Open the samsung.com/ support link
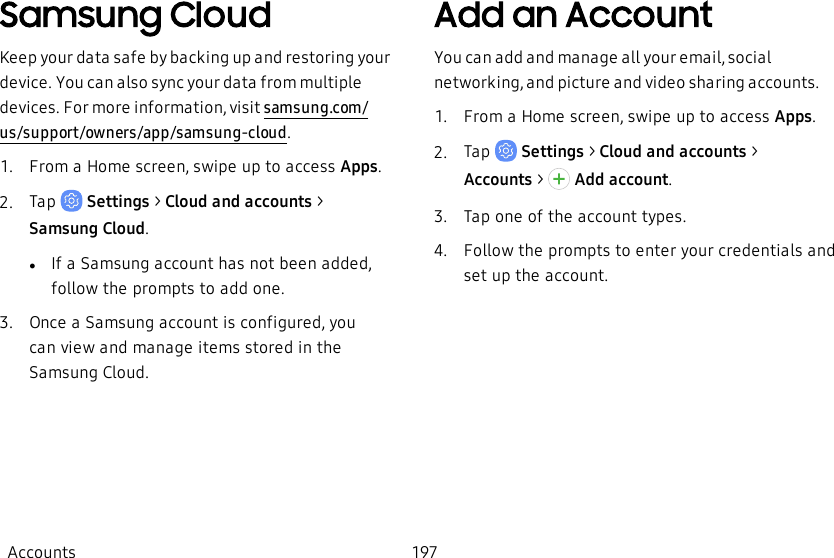 pos(315,108)
